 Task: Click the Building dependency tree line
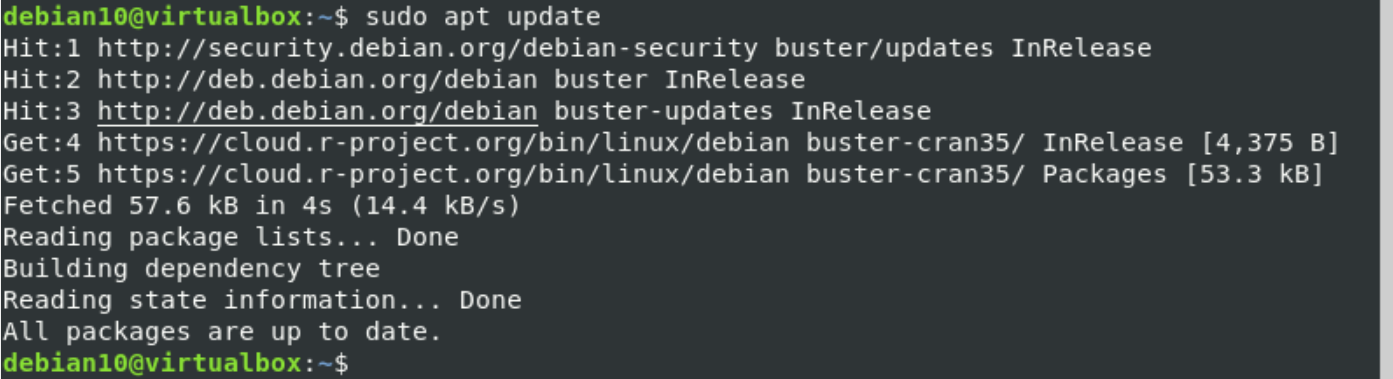click(192, 269)
